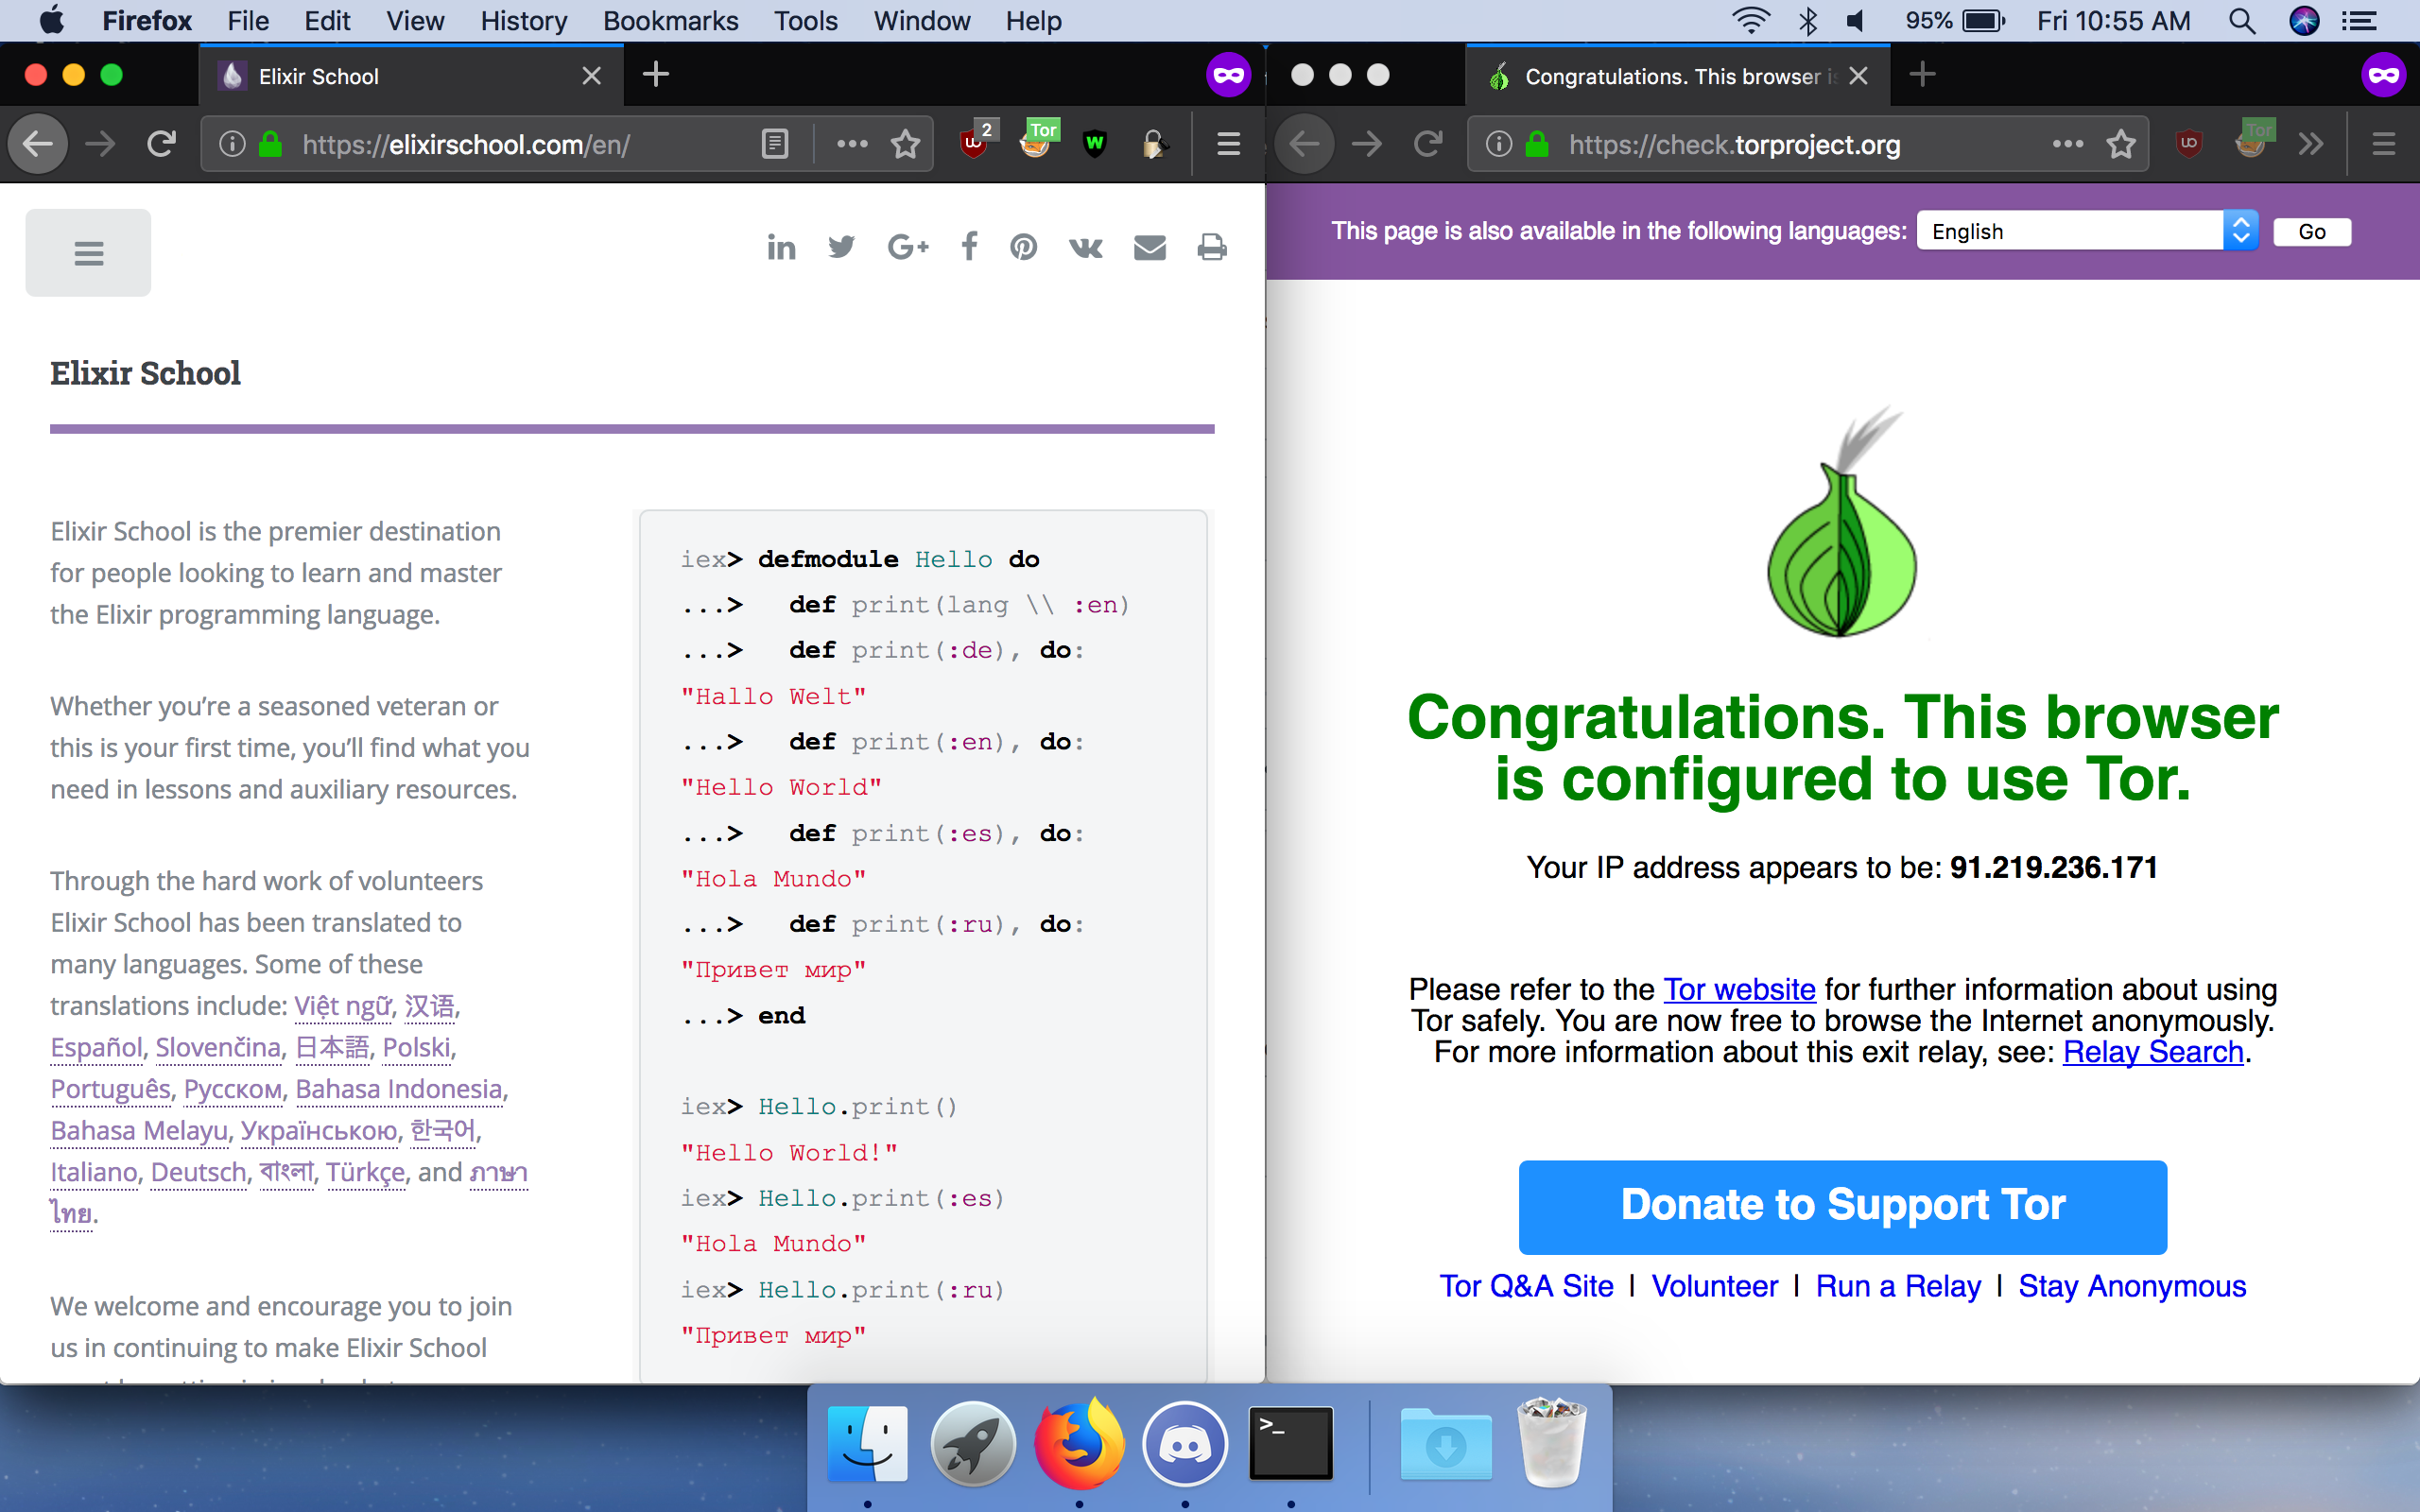
Task: Open Downloads folder in the Dock
Action: (1446, 1444)
